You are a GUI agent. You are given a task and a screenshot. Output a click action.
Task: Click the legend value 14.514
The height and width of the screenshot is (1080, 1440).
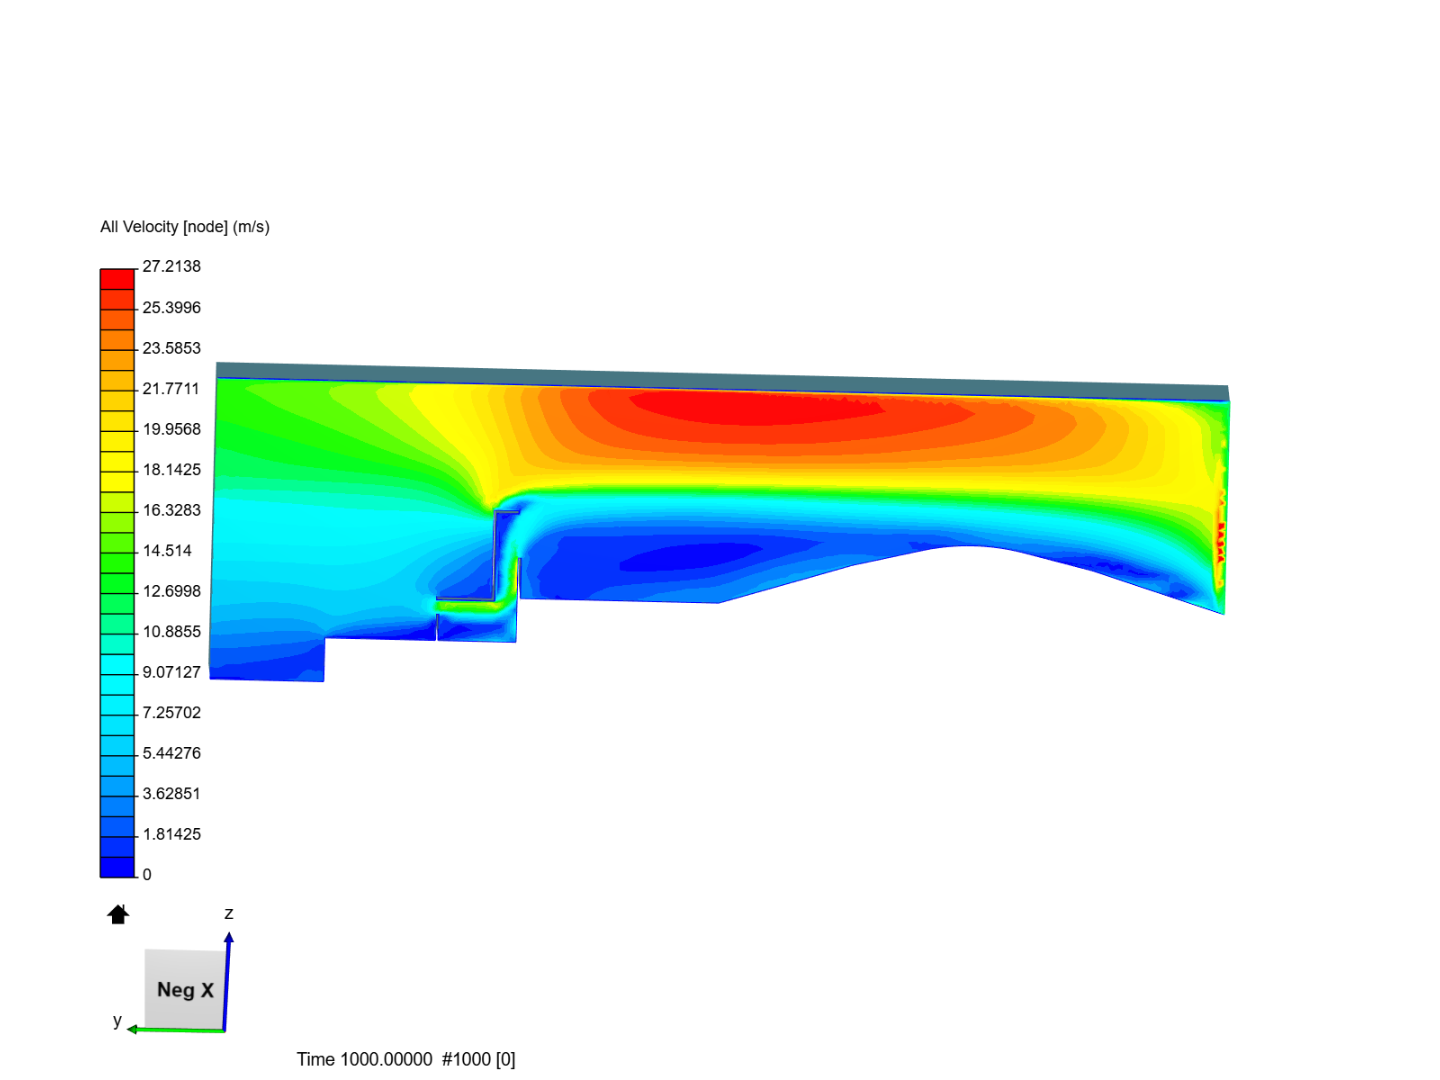click(167, 550)
